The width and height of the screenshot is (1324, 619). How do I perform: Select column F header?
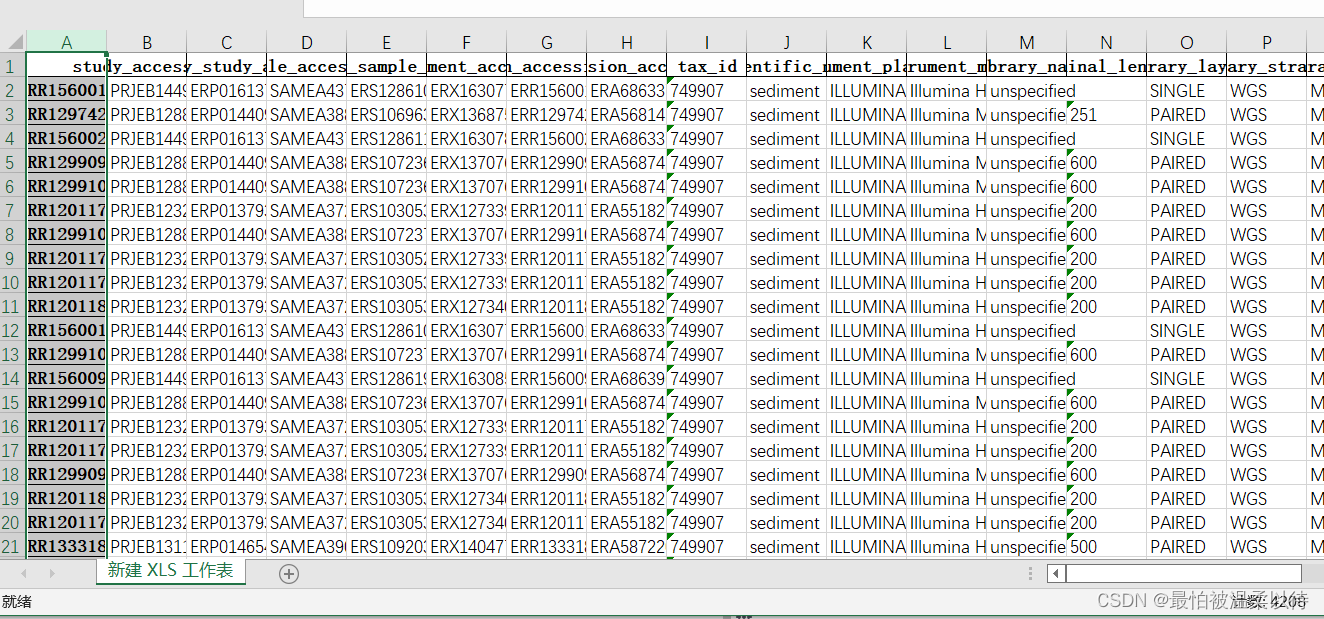(x=467, y=42)
